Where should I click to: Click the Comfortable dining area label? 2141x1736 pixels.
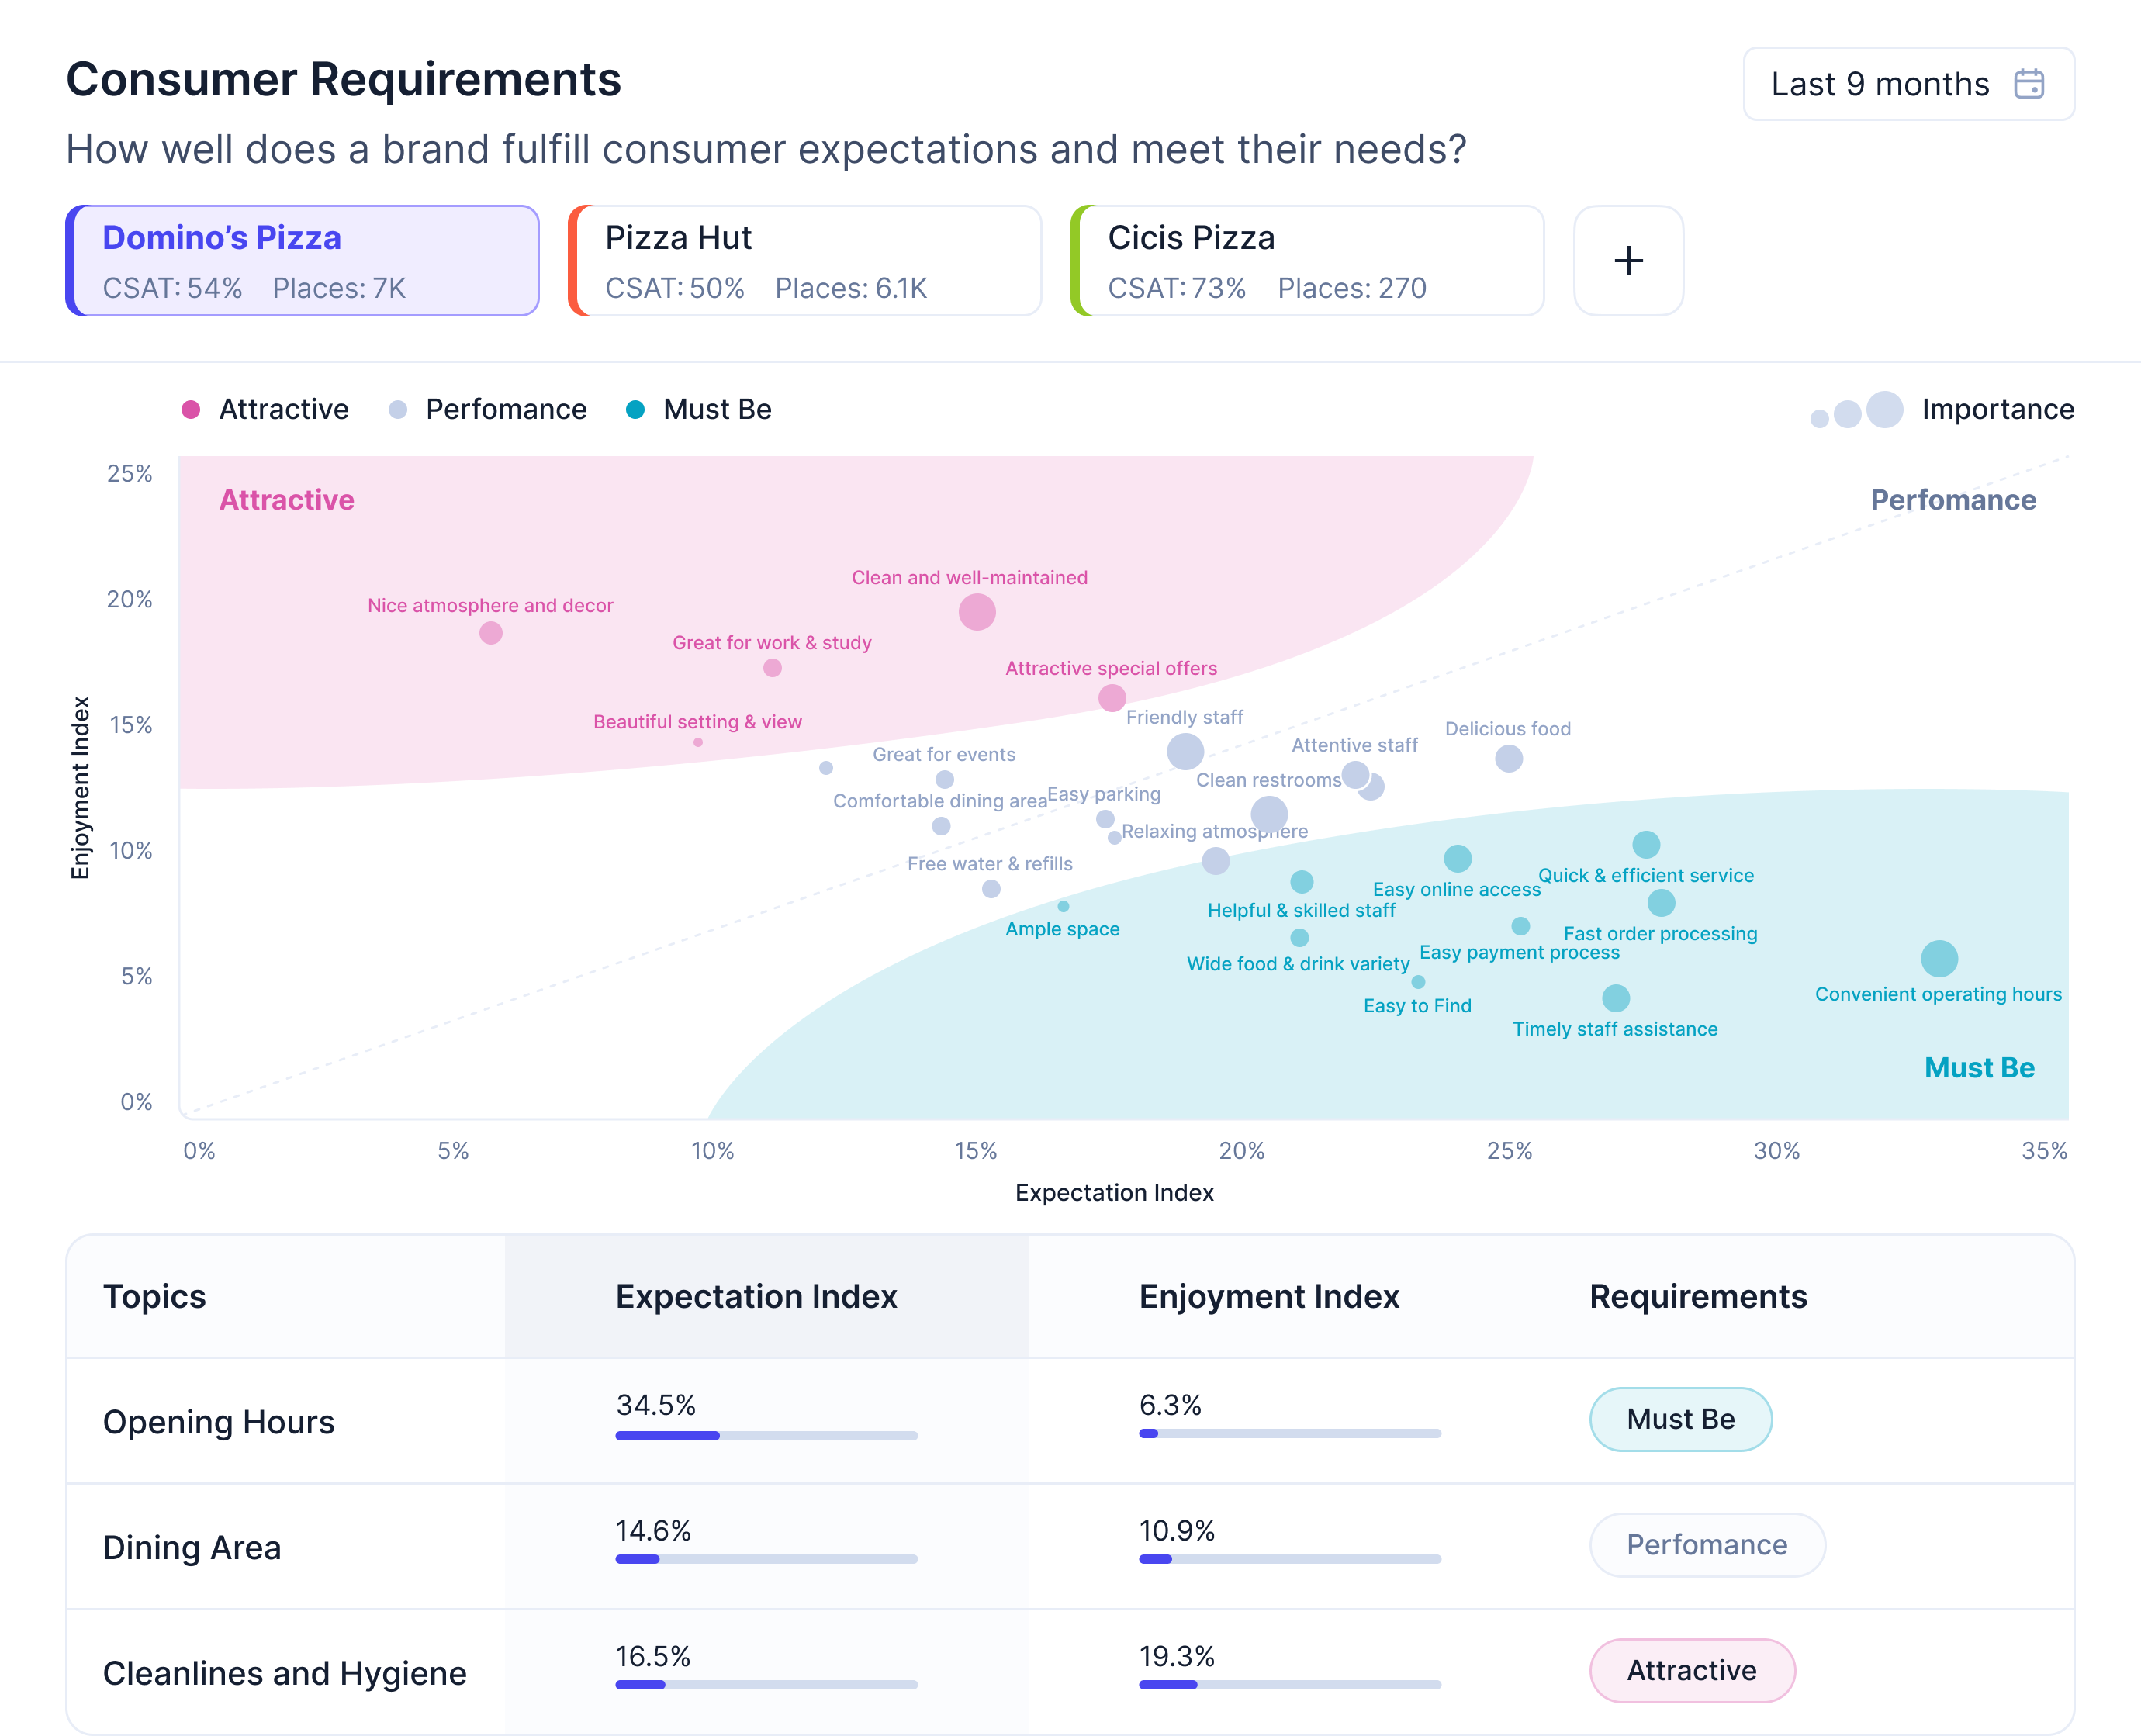click(940, 801)
